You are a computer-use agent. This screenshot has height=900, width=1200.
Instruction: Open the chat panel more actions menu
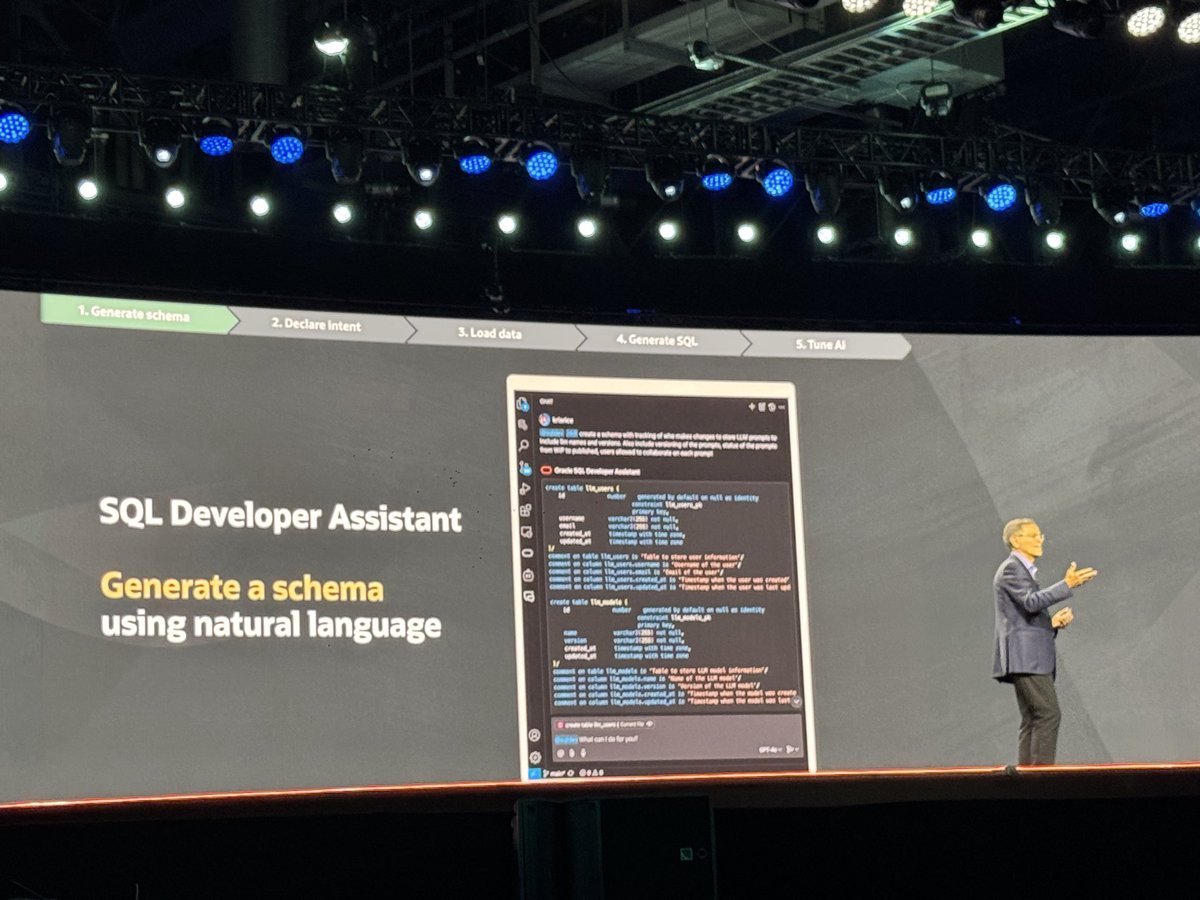pyautogui.click(x=781, y=407)
